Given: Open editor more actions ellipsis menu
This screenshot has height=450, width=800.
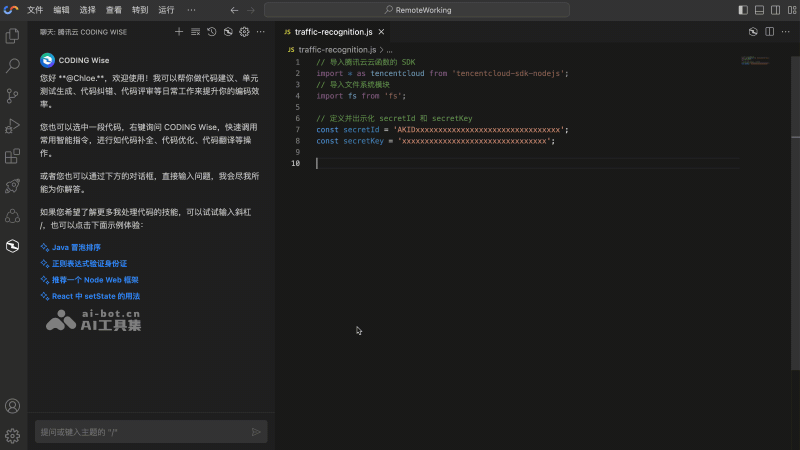Looking at the screenshot, I should coord(786,32).
